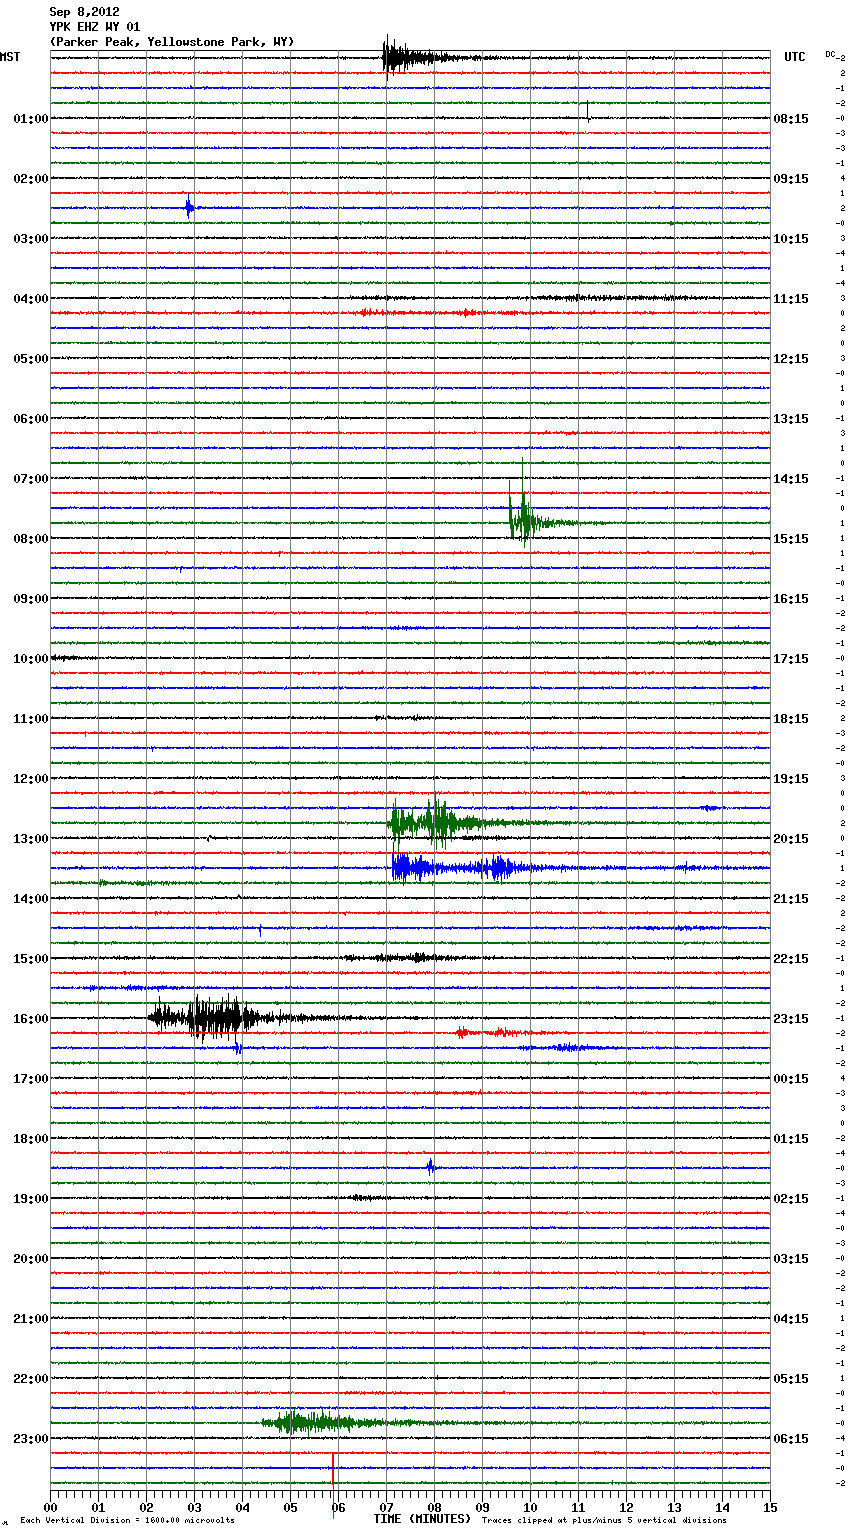Click the 22:00 MST time label

[x=31, y=1379]
